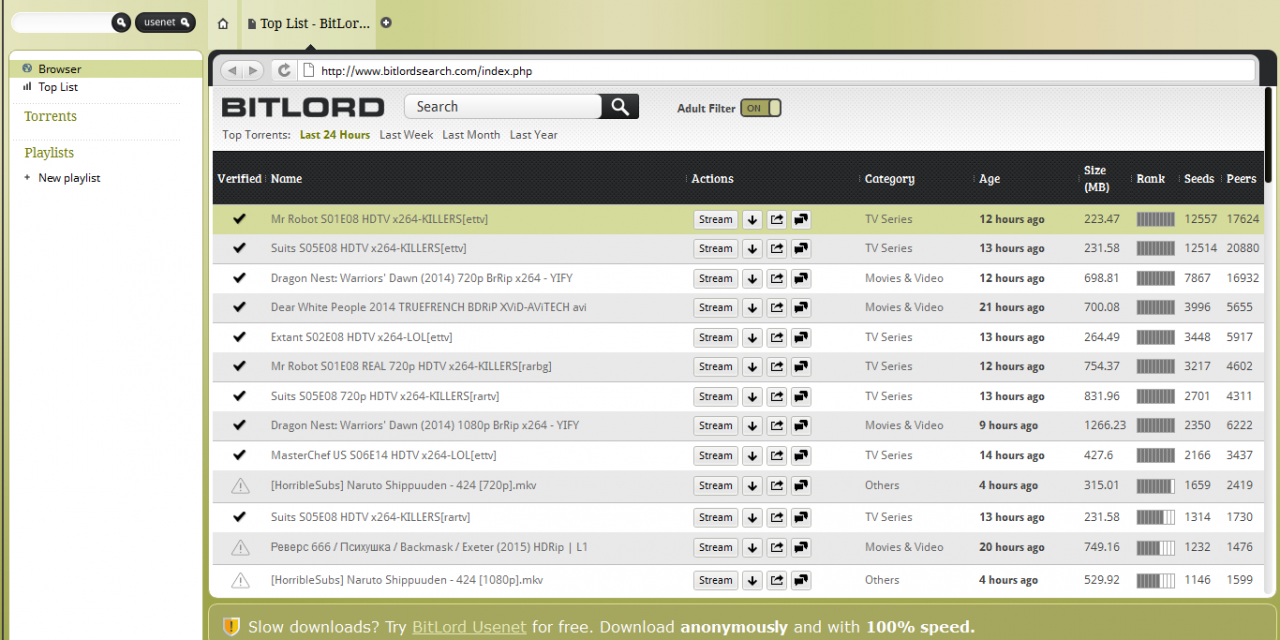The image size is (1280, 640).
Task: Click the home icon beside the tab
Action: (x=223, y=23)
